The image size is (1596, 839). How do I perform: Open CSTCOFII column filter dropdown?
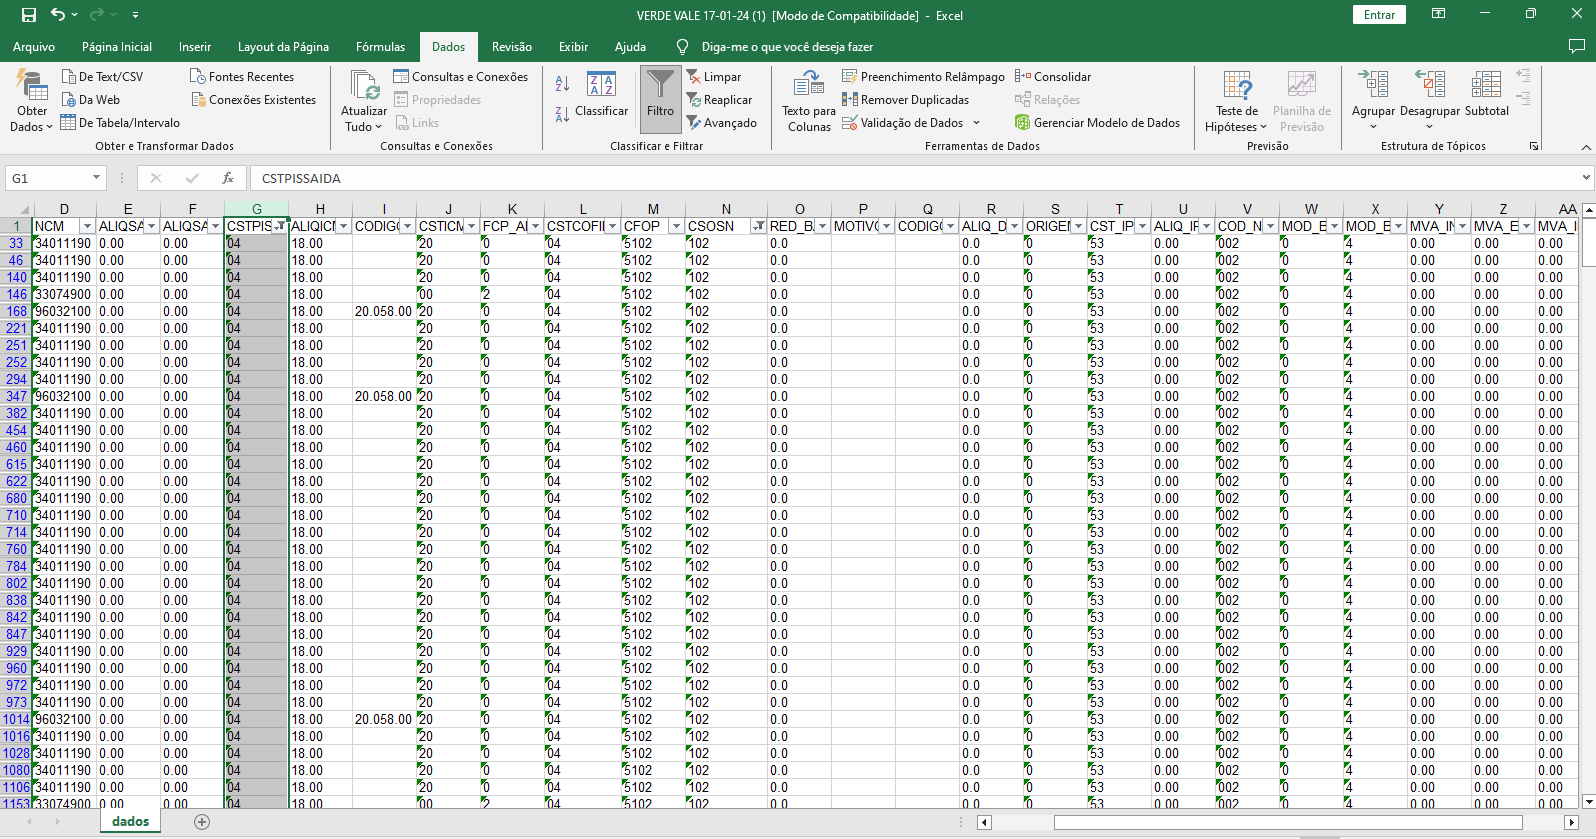click(x=612, y=226)
